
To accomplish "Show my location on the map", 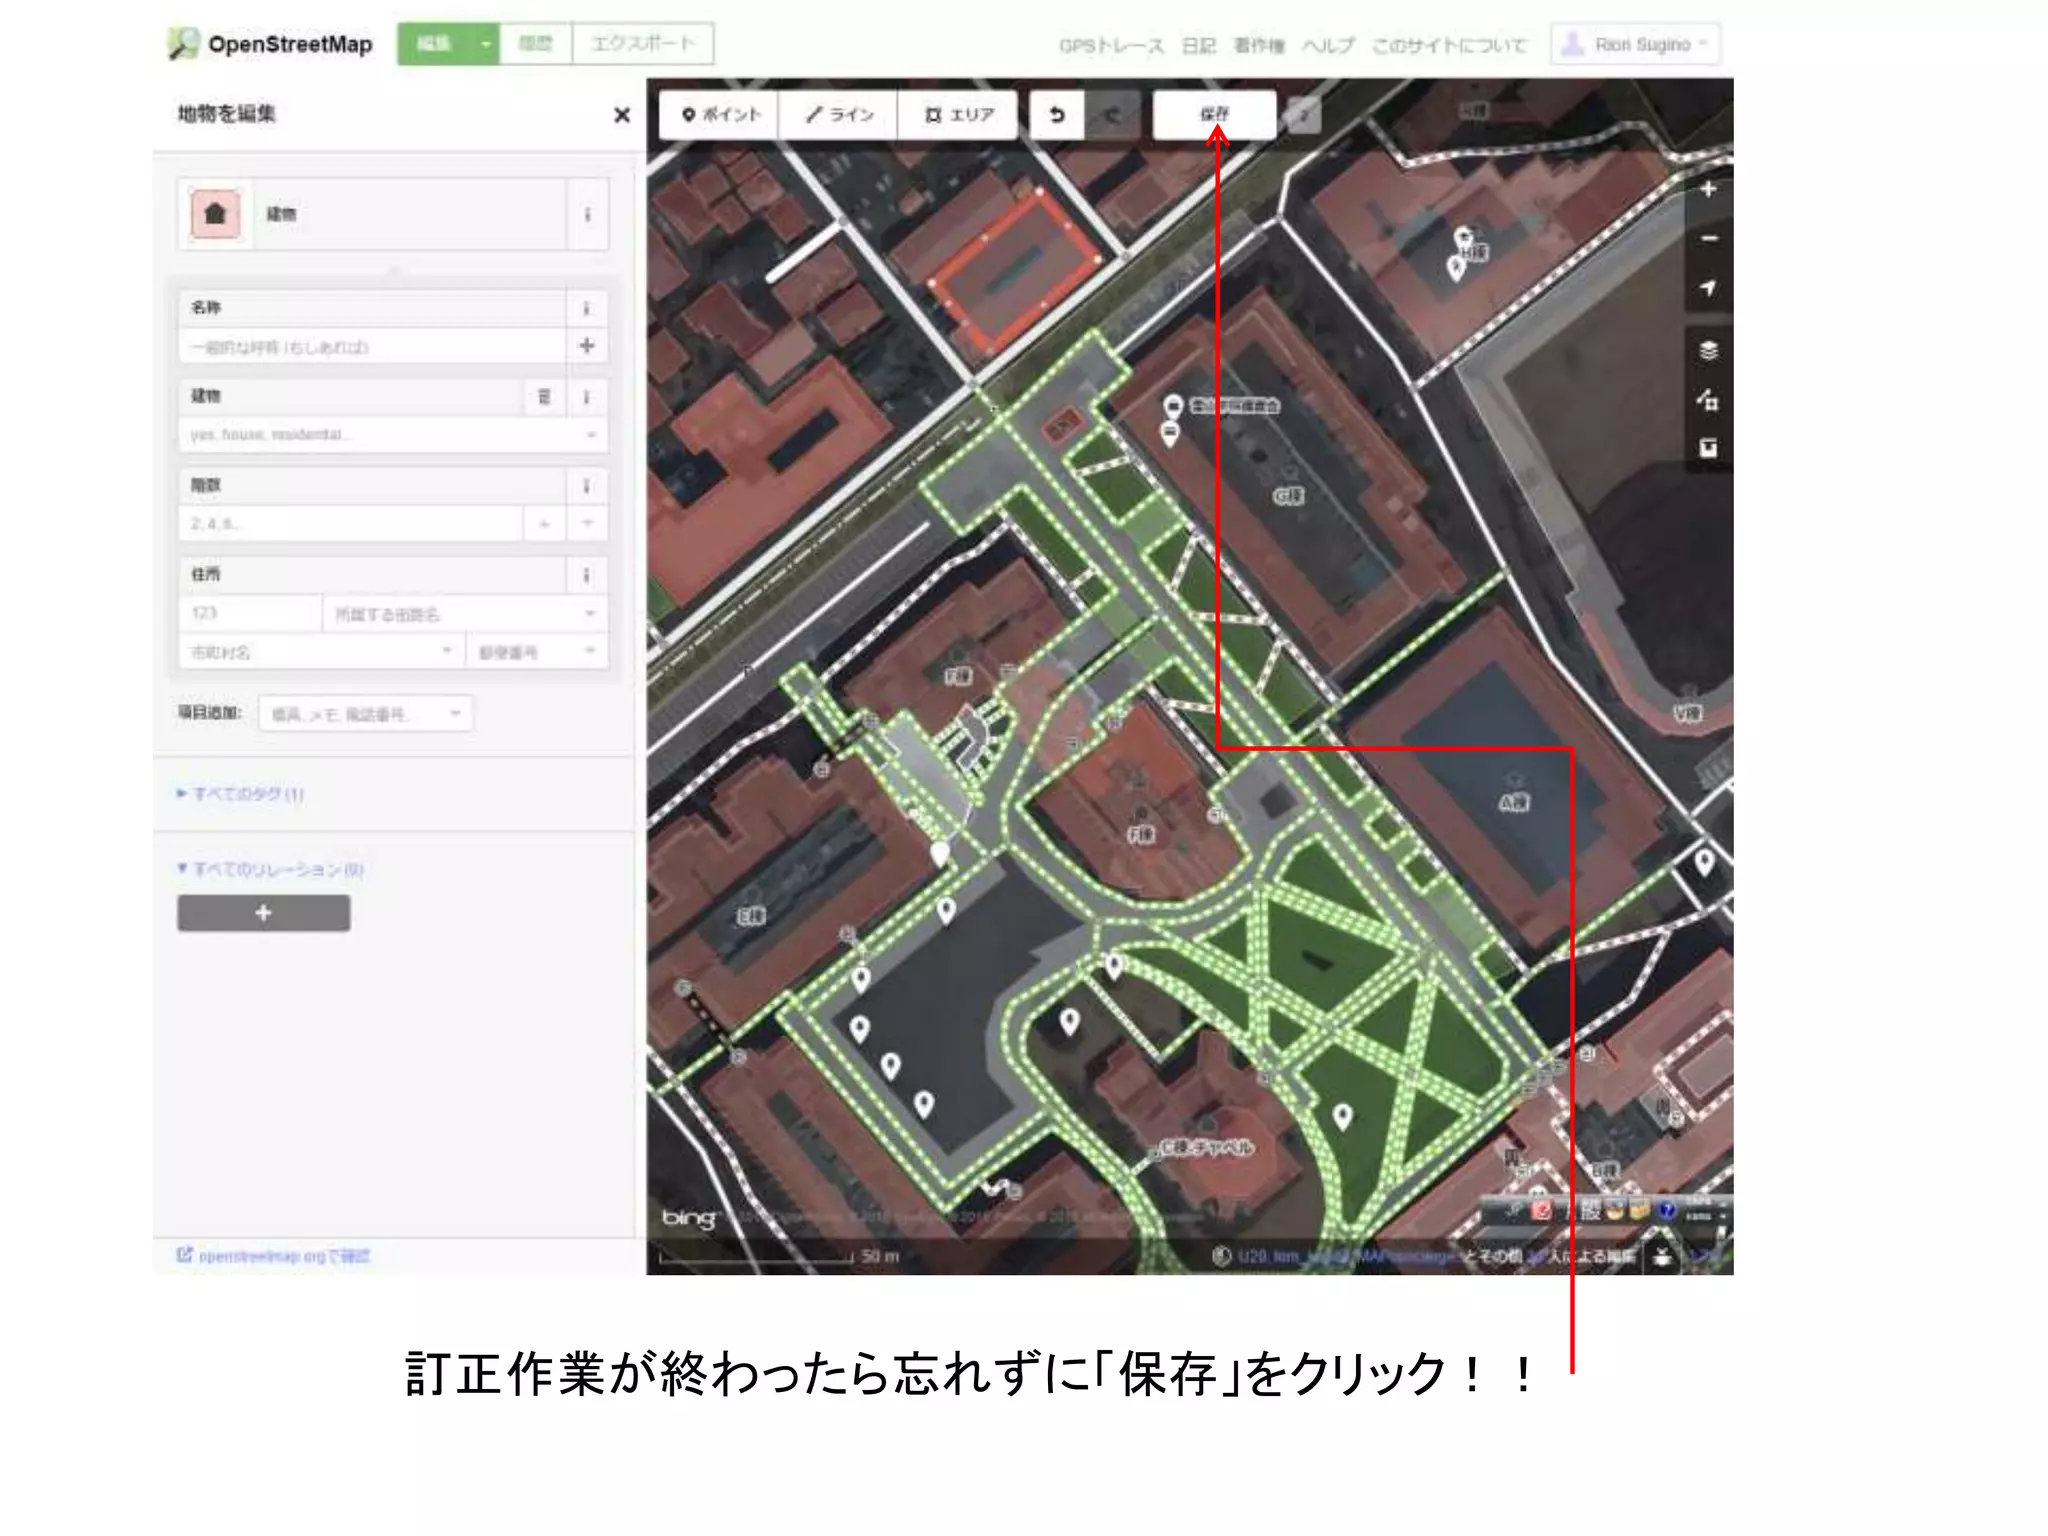I will pyautogui.click(x=1709, y=288).
